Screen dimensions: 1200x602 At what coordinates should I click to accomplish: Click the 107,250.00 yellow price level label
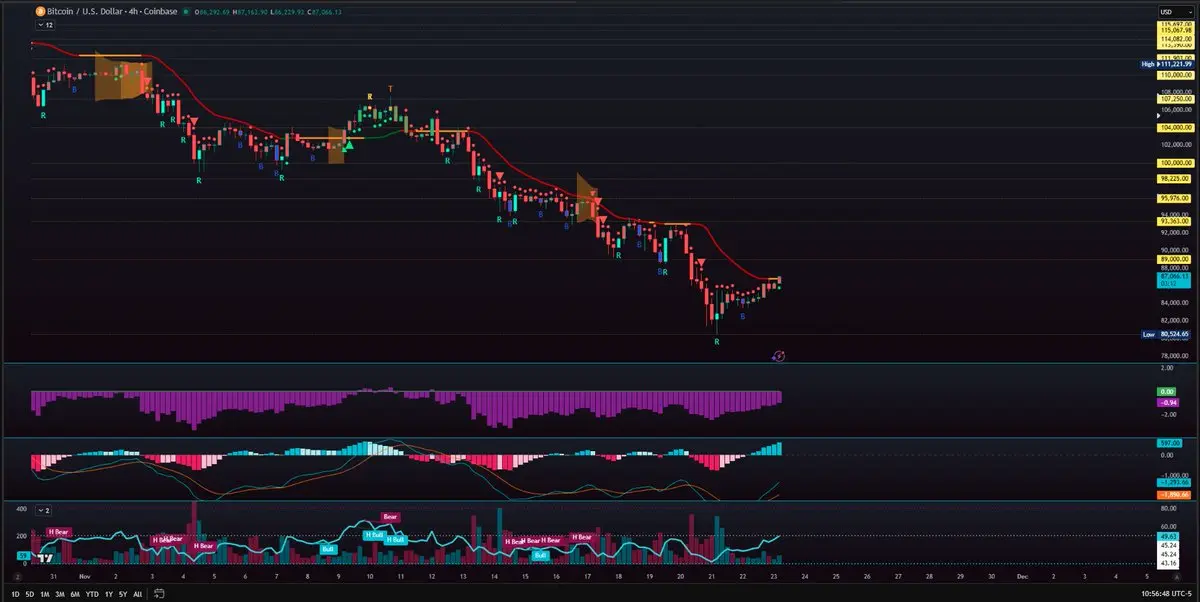click(x=1176, y=99)
